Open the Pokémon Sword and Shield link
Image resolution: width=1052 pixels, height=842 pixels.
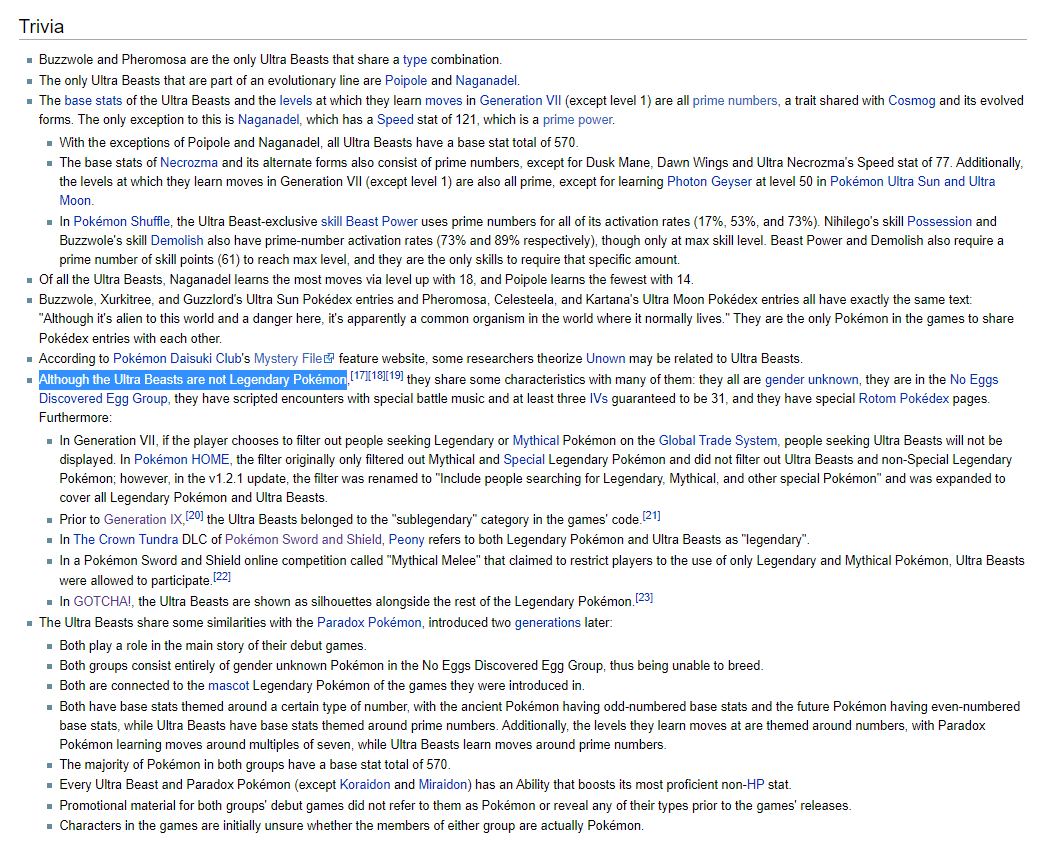pos(303,539)
